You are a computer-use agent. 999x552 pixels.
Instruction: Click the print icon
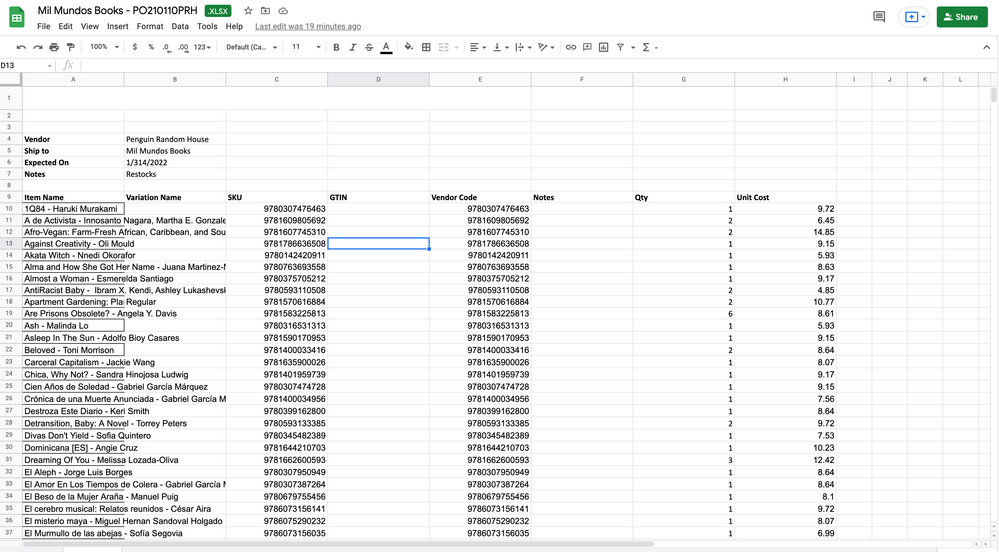point(54,47)
